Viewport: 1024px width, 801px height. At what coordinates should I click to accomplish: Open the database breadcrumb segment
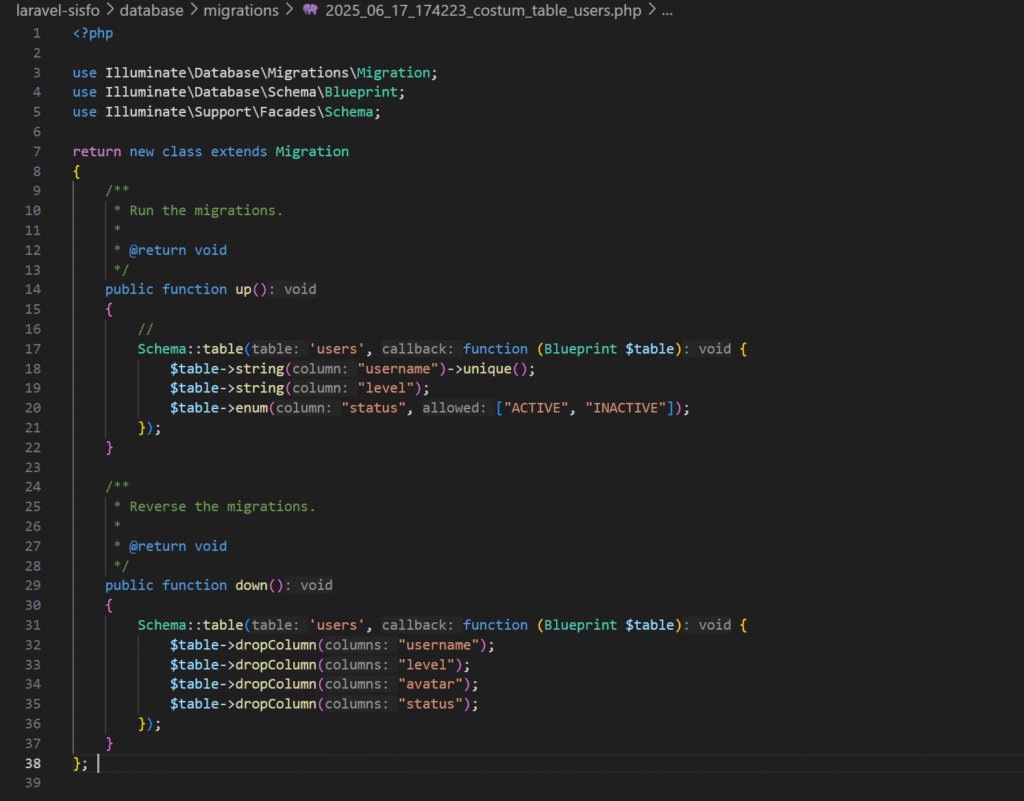pos(152,11)
